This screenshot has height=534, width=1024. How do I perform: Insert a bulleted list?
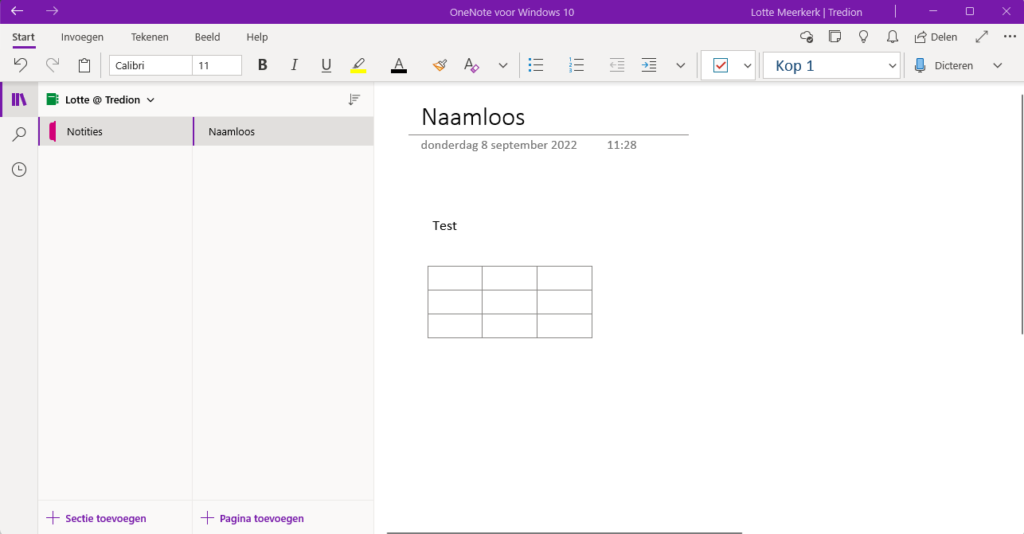click(536, 65)
